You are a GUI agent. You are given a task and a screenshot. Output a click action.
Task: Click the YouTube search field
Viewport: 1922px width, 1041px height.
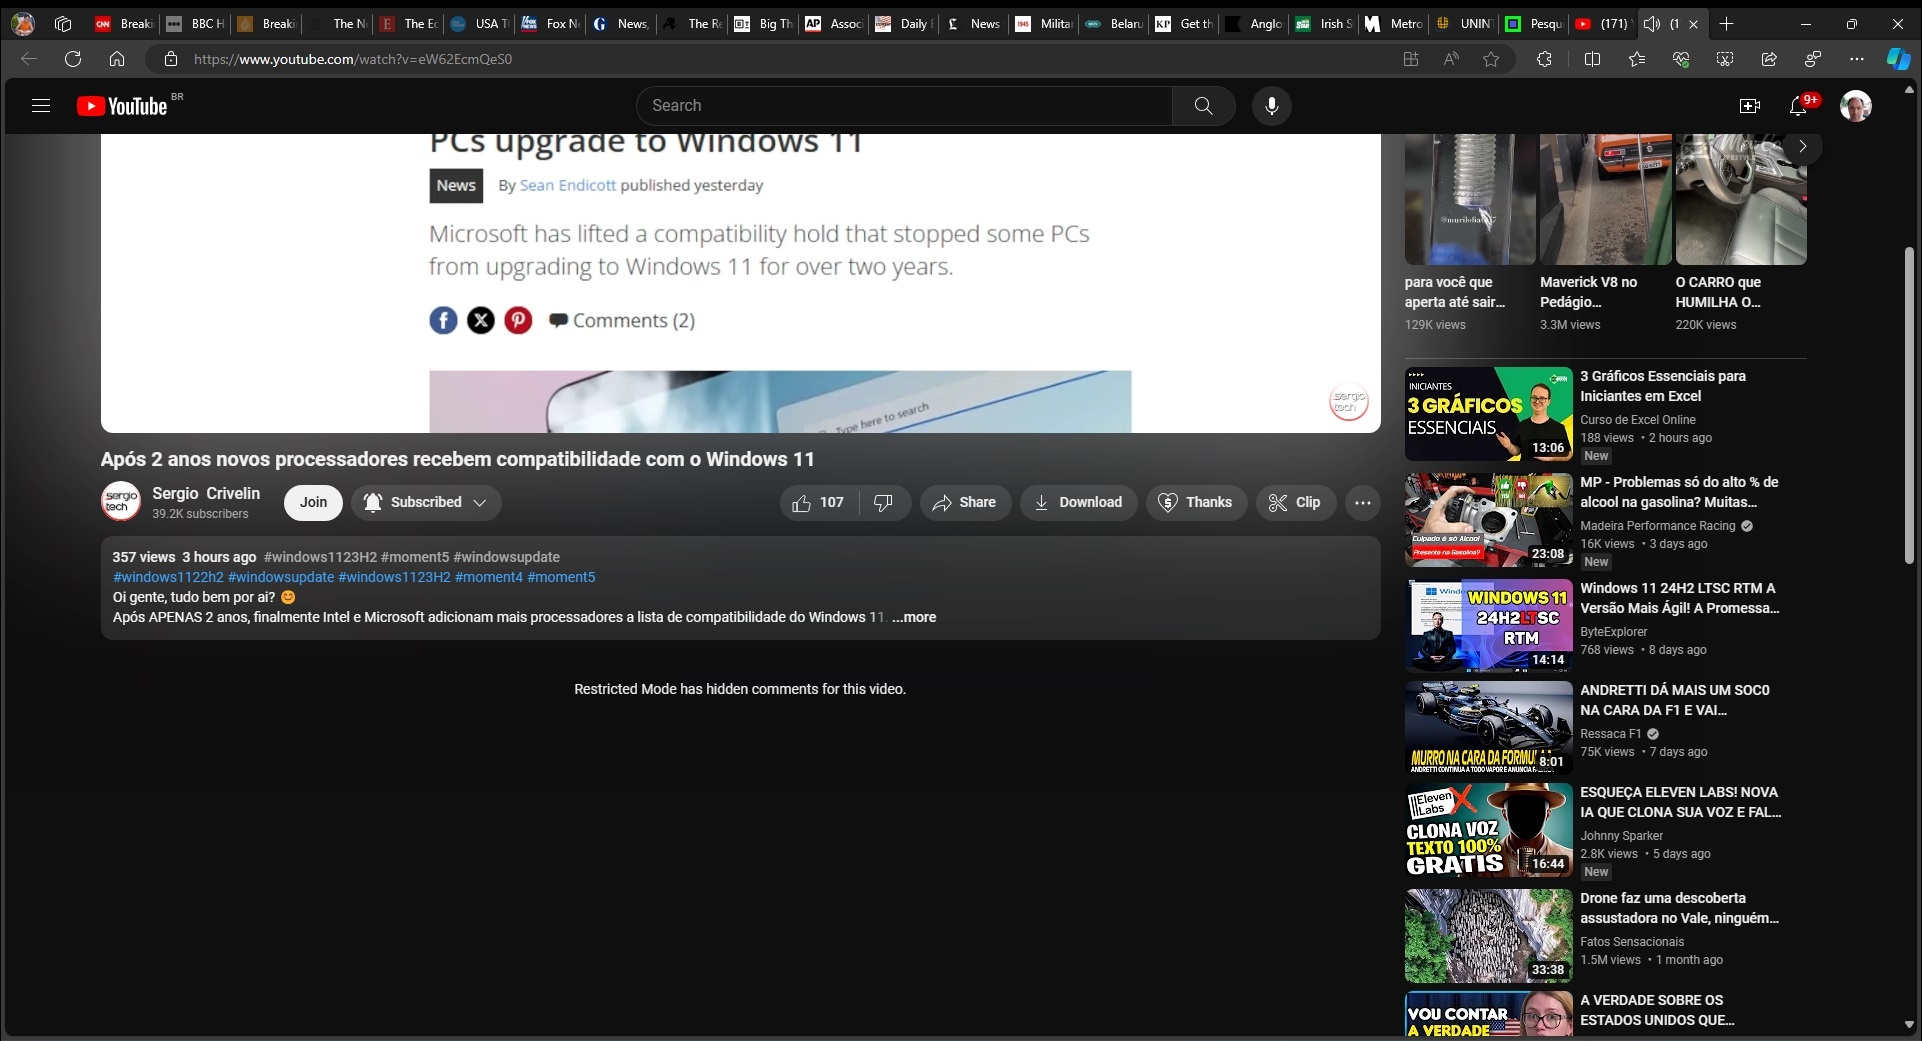click(x=905, y=106)
